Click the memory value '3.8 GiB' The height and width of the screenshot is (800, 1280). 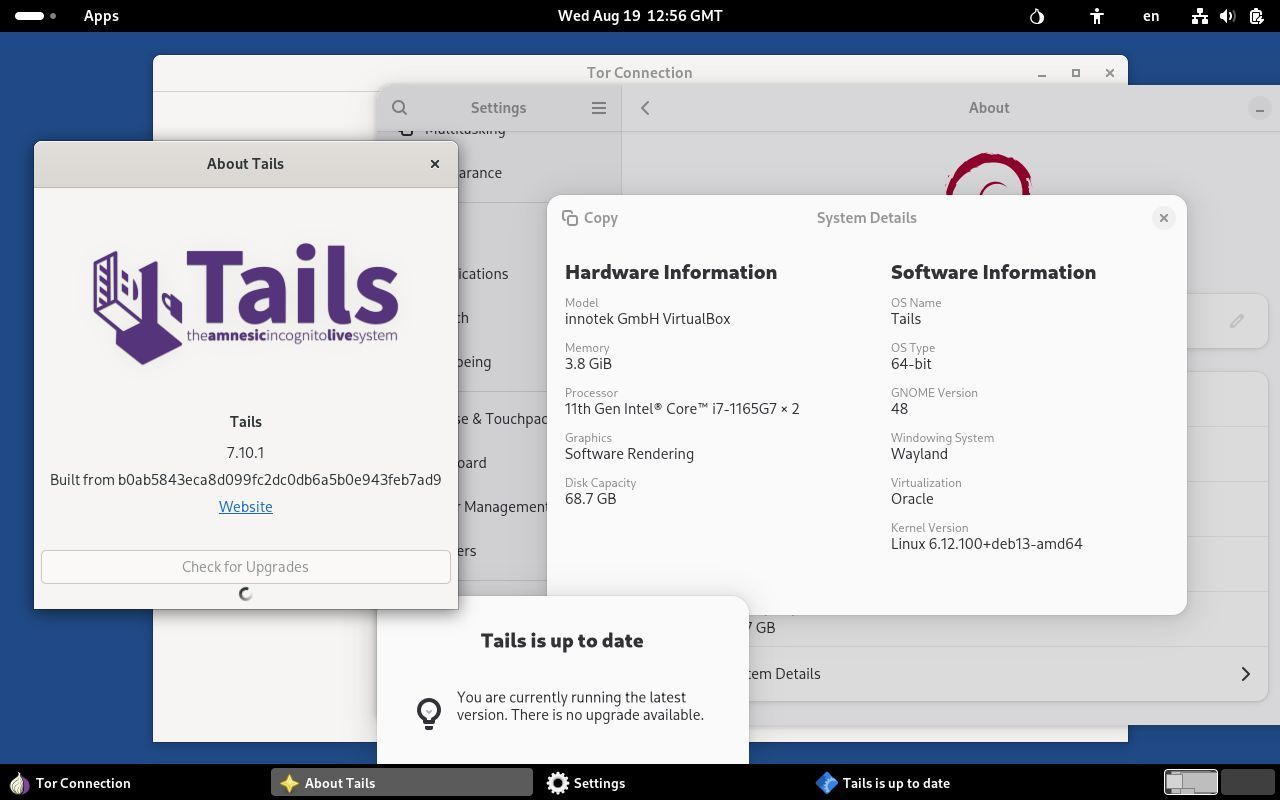(x=588, y=364)
